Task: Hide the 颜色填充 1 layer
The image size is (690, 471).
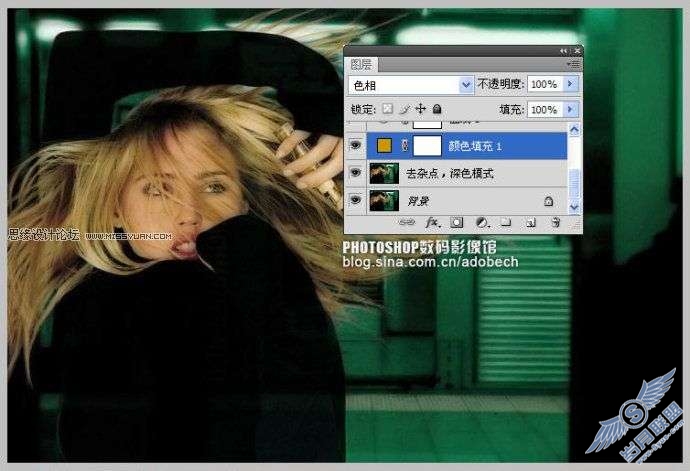Action: point(355,145)
